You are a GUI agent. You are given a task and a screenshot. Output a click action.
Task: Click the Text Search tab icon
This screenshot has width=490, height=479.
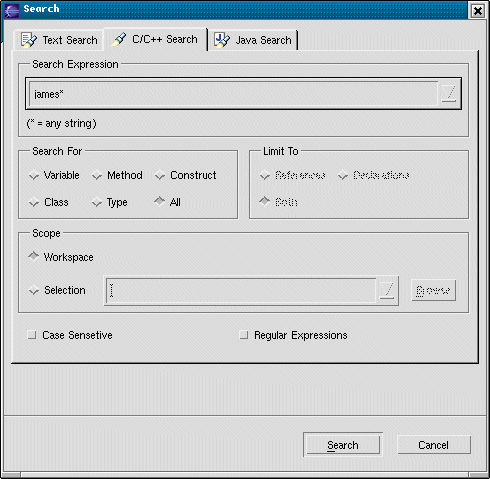pos(29,40)
